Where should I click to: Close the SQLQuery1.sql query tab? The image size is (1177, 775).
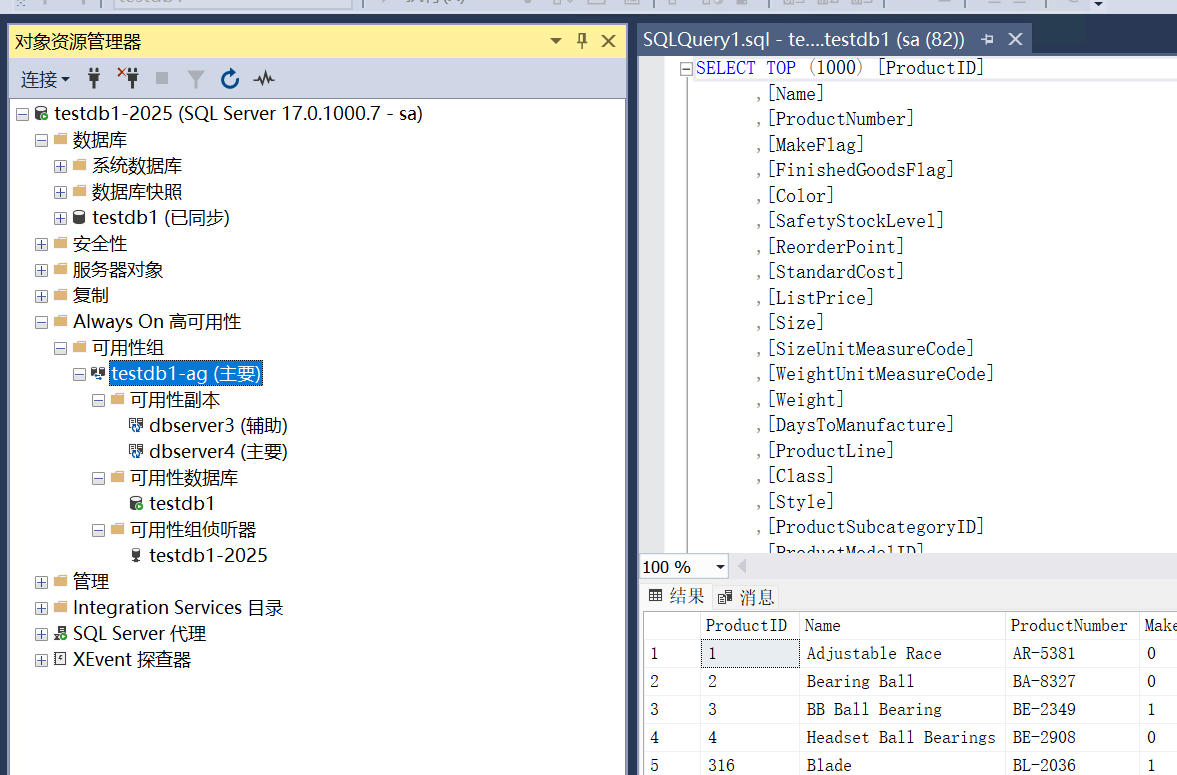[1016, 40]
